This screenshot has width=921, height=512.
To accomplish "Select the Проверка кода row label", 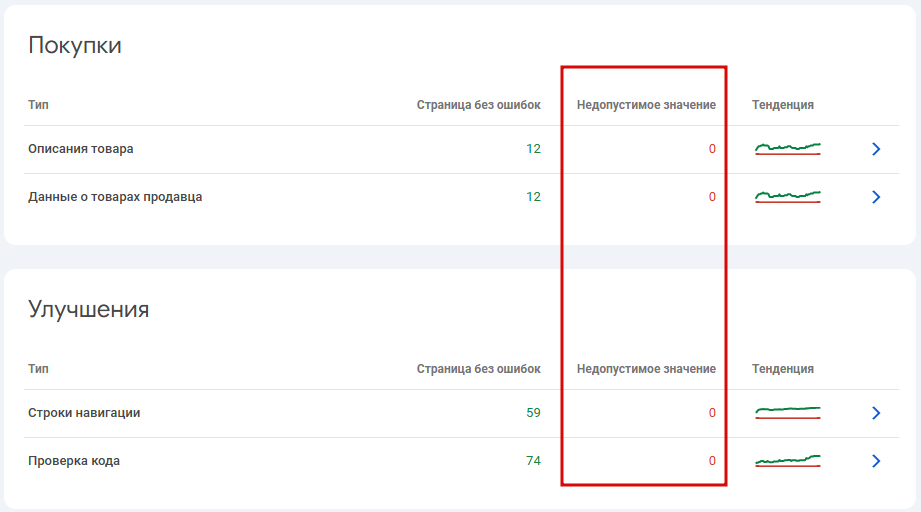I will coord(74,461).
